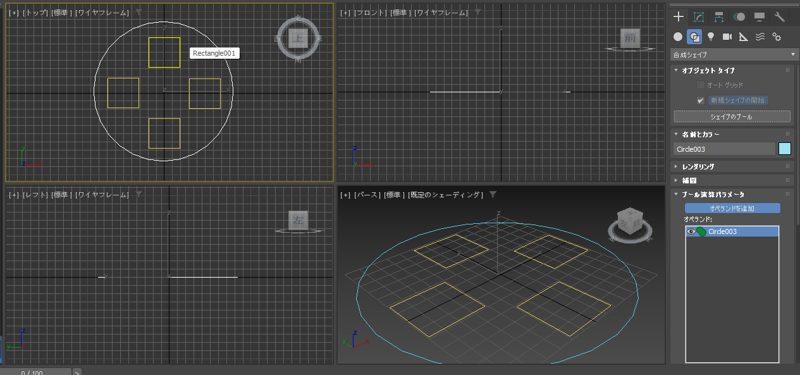Image resolution: width=800 pixels, height=375 pixels.
Task: Open the [+] menu of the Front viewport
Action: (345, 12)
